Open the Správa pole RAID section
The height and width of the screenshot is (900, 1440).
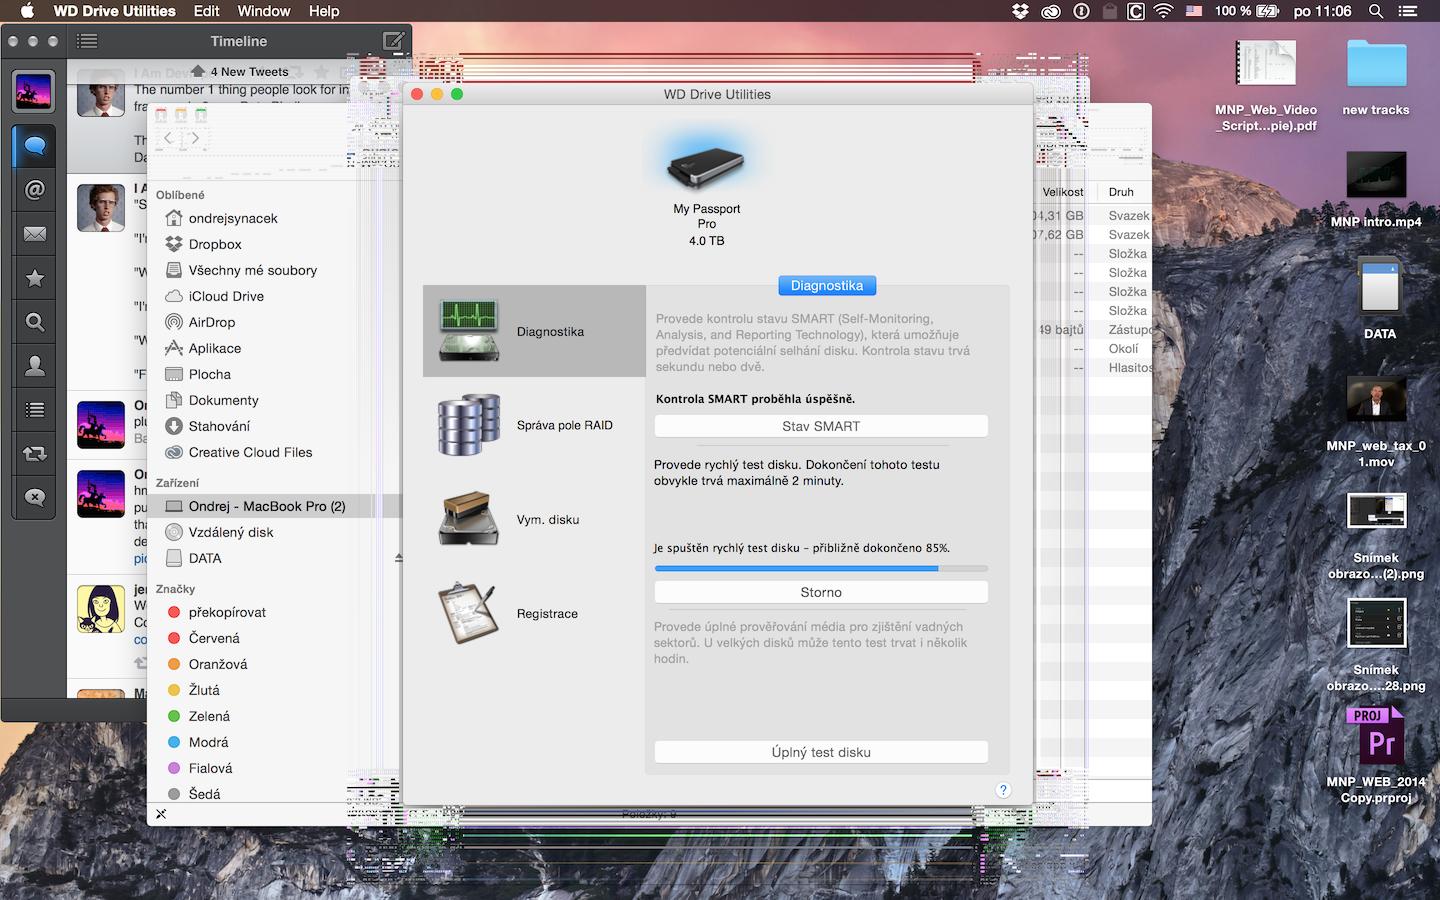(x=534, y=425)
